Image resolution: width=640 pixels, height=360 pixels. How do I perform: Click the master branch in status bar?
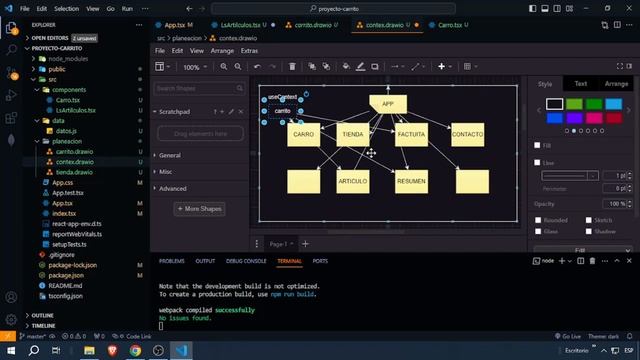[33, 336]
